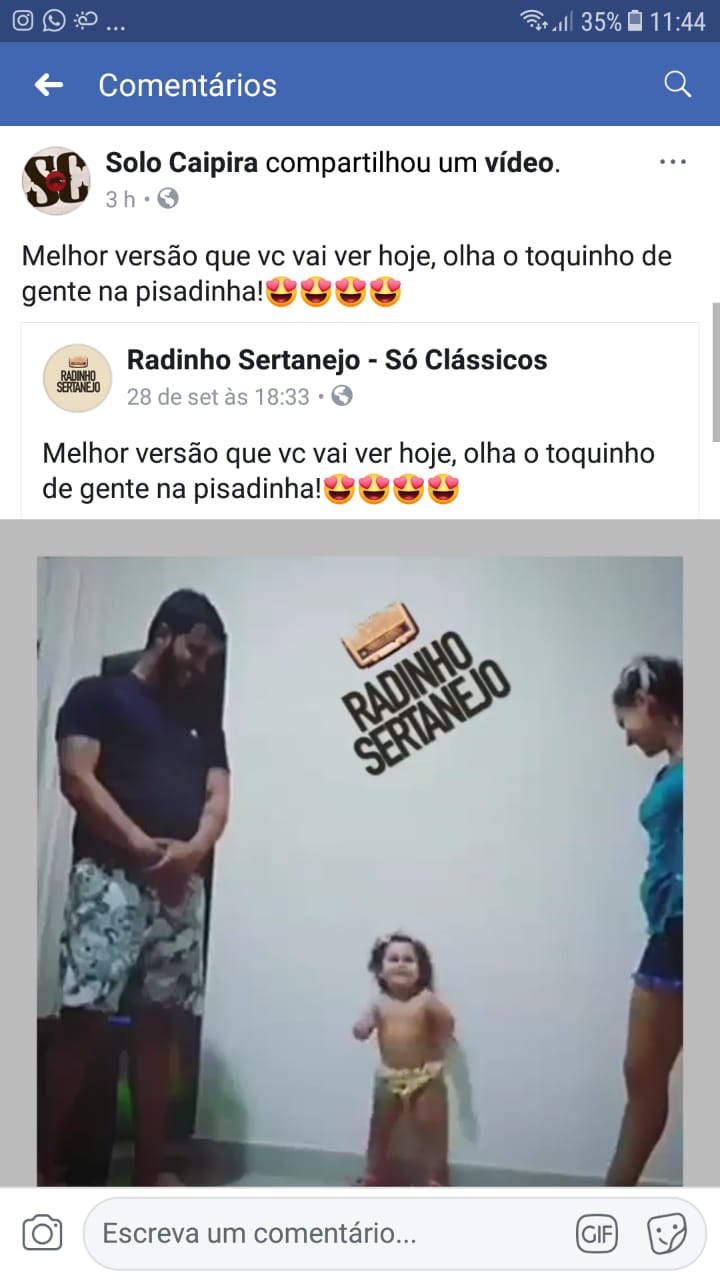Tap the Wi-Fi status icon

tap(534, 21)
